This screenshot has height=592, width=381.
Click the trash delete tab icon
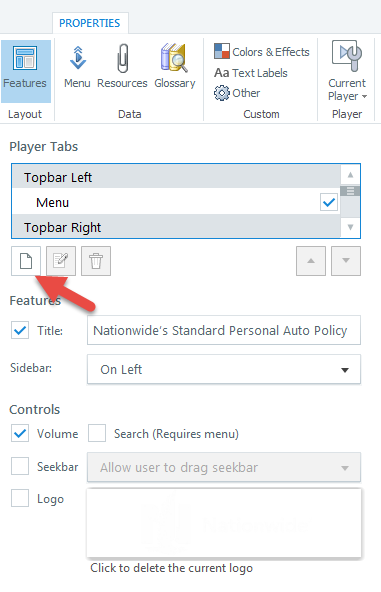[x=96, y=261]
